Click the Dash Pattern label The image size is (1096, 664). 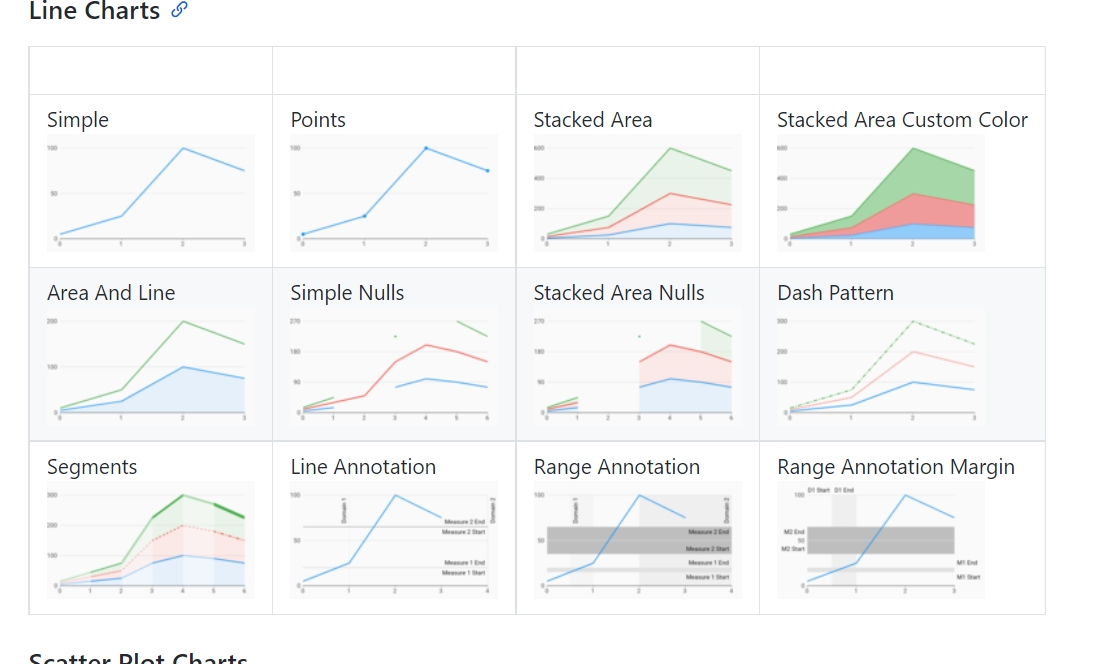[836, 293]
